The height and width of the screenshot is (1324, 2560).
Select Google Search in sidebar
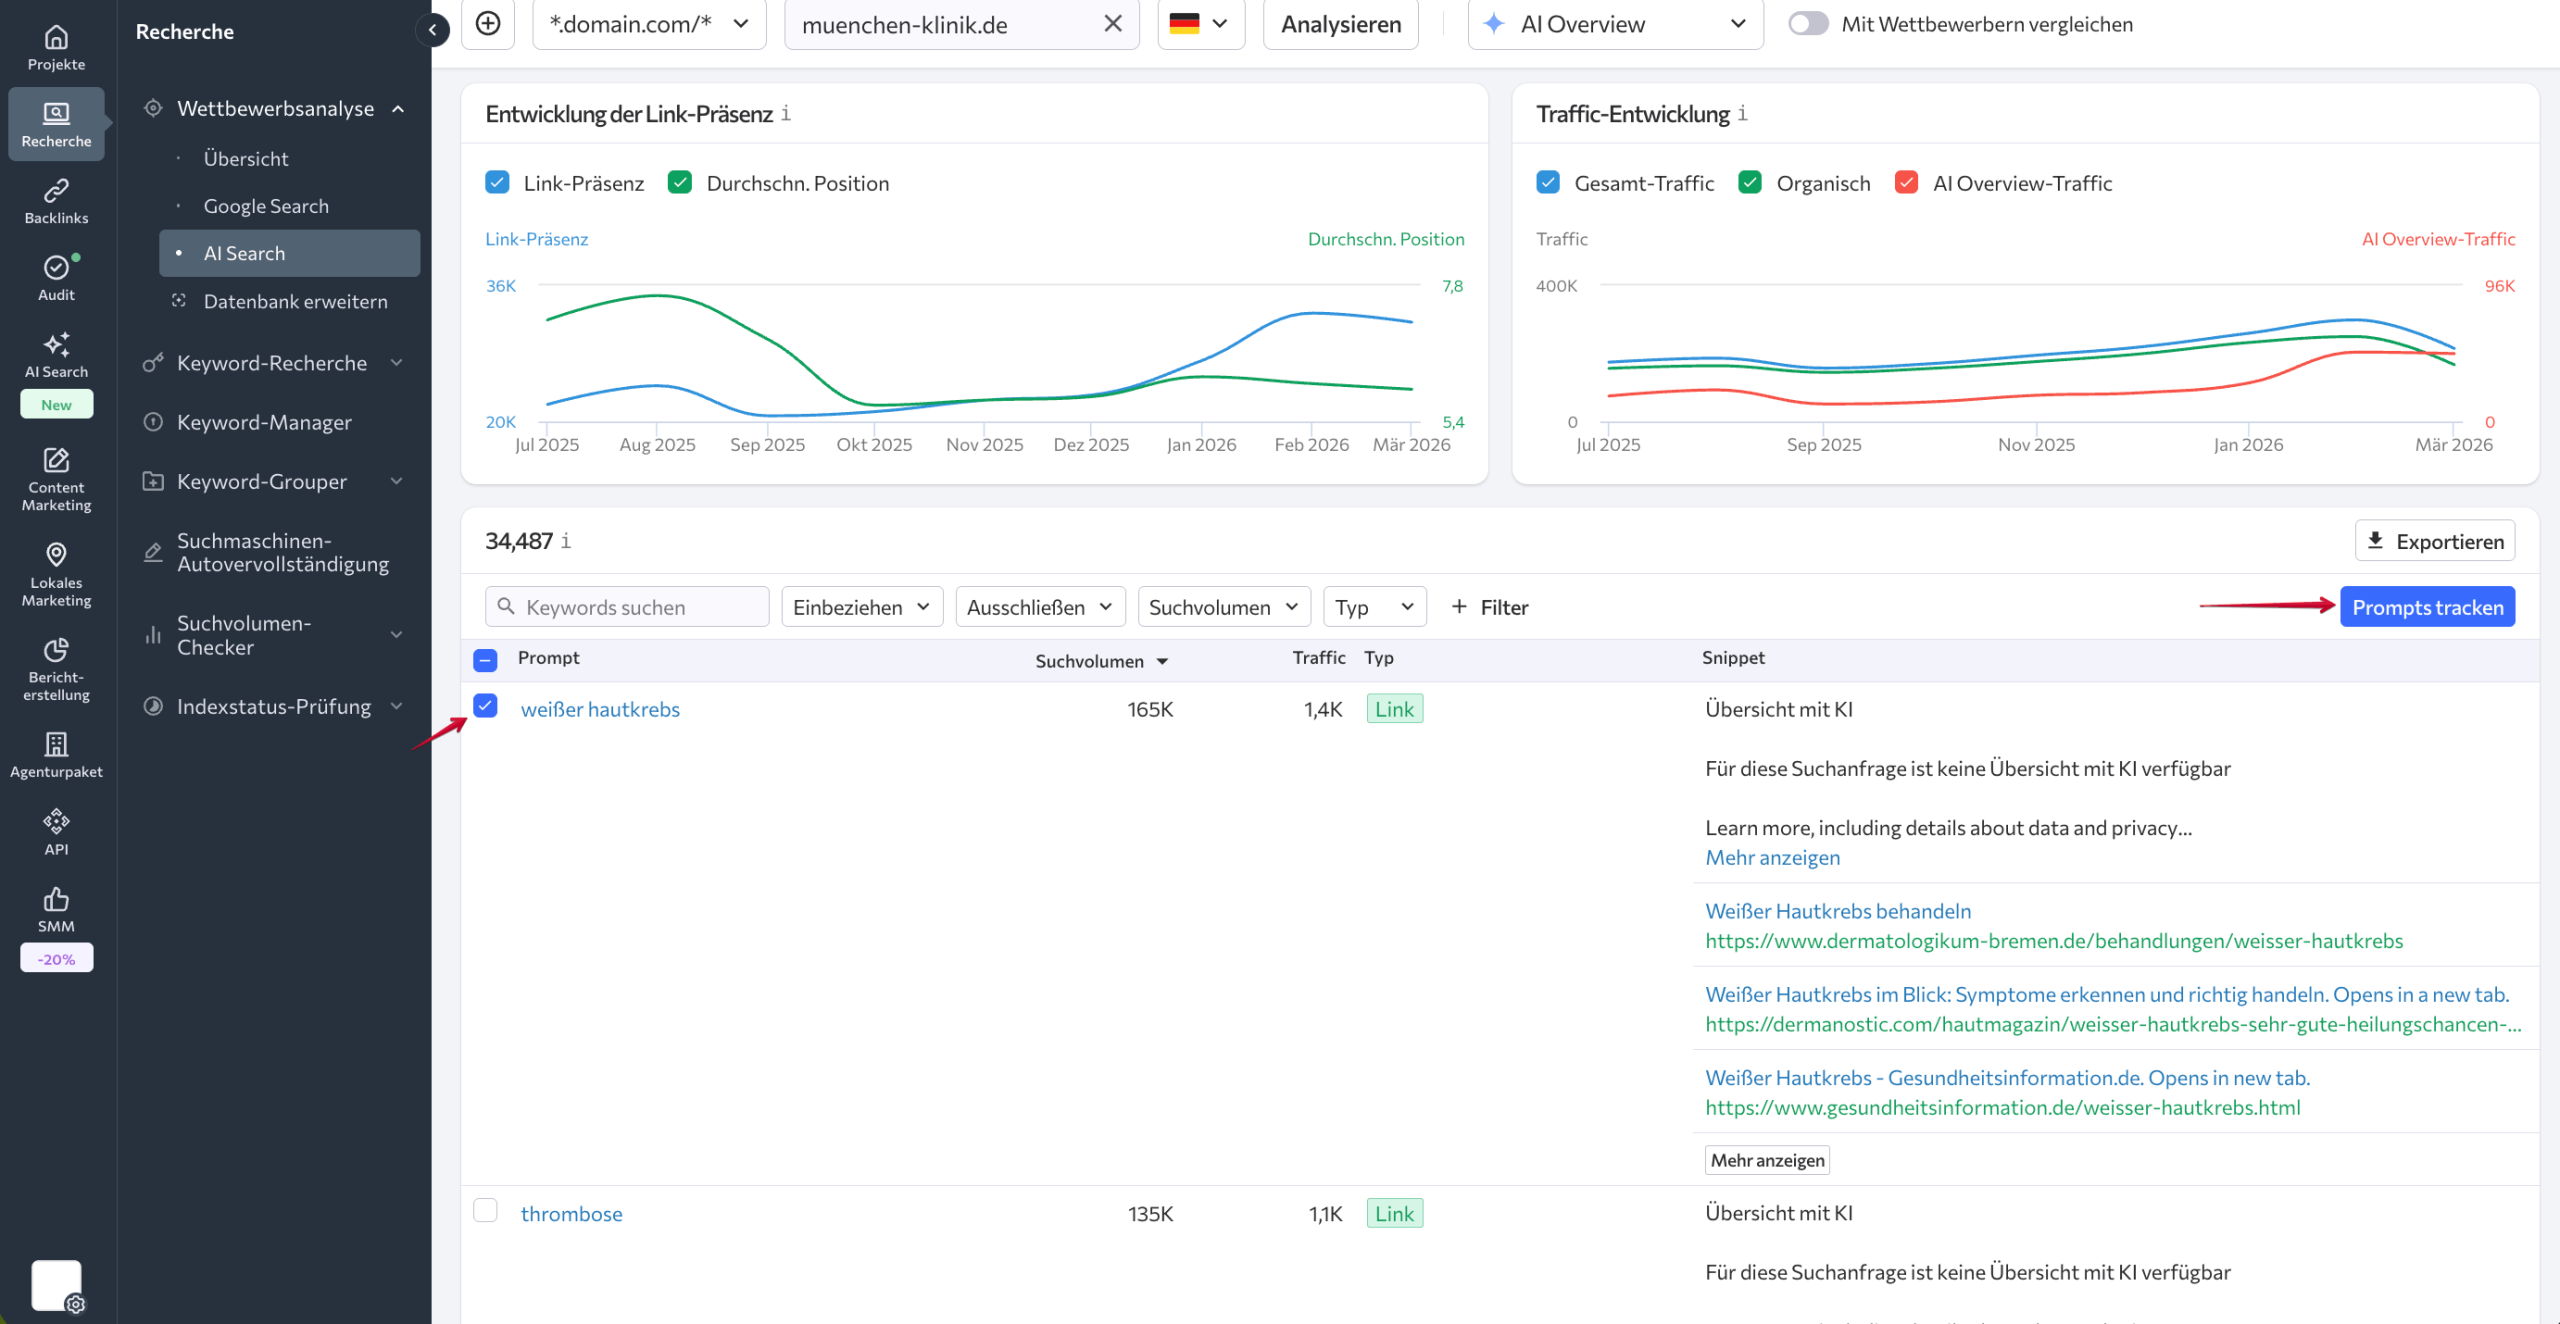[x=266, y=206]
